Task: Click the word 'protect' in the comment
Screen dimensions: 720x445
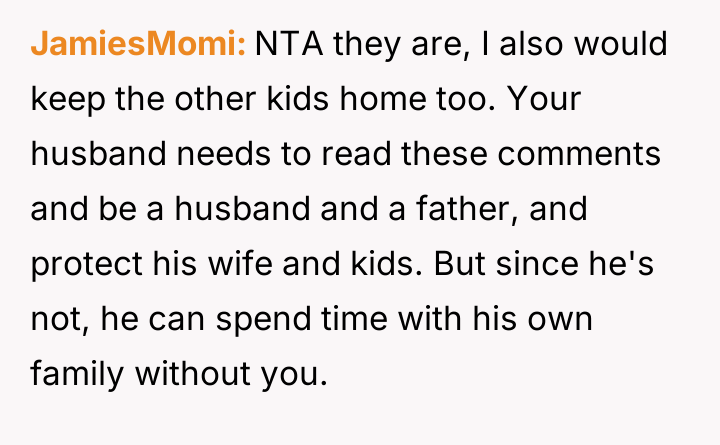Action: pyautogui.click(x=84, y=266)
